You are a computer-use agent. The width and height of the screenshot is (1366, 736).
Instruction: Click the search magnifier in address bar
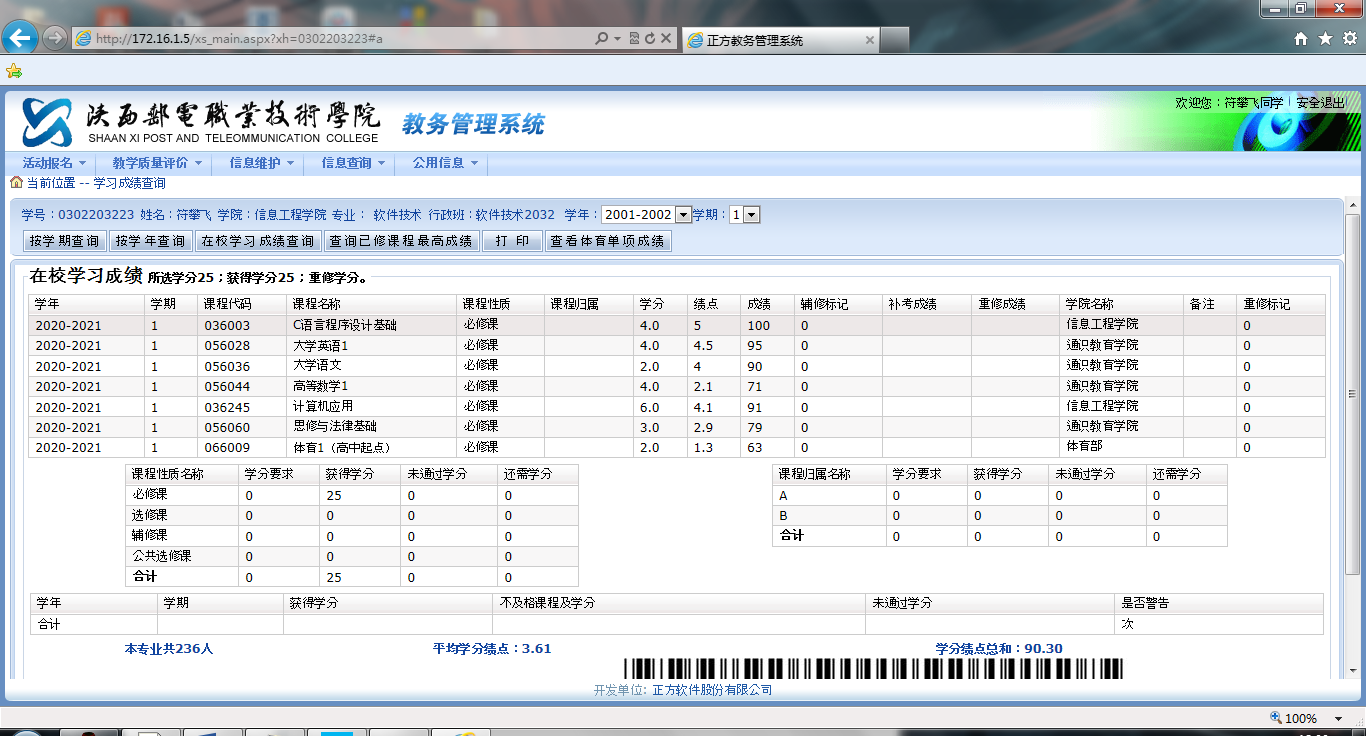[x=601, y=39]
